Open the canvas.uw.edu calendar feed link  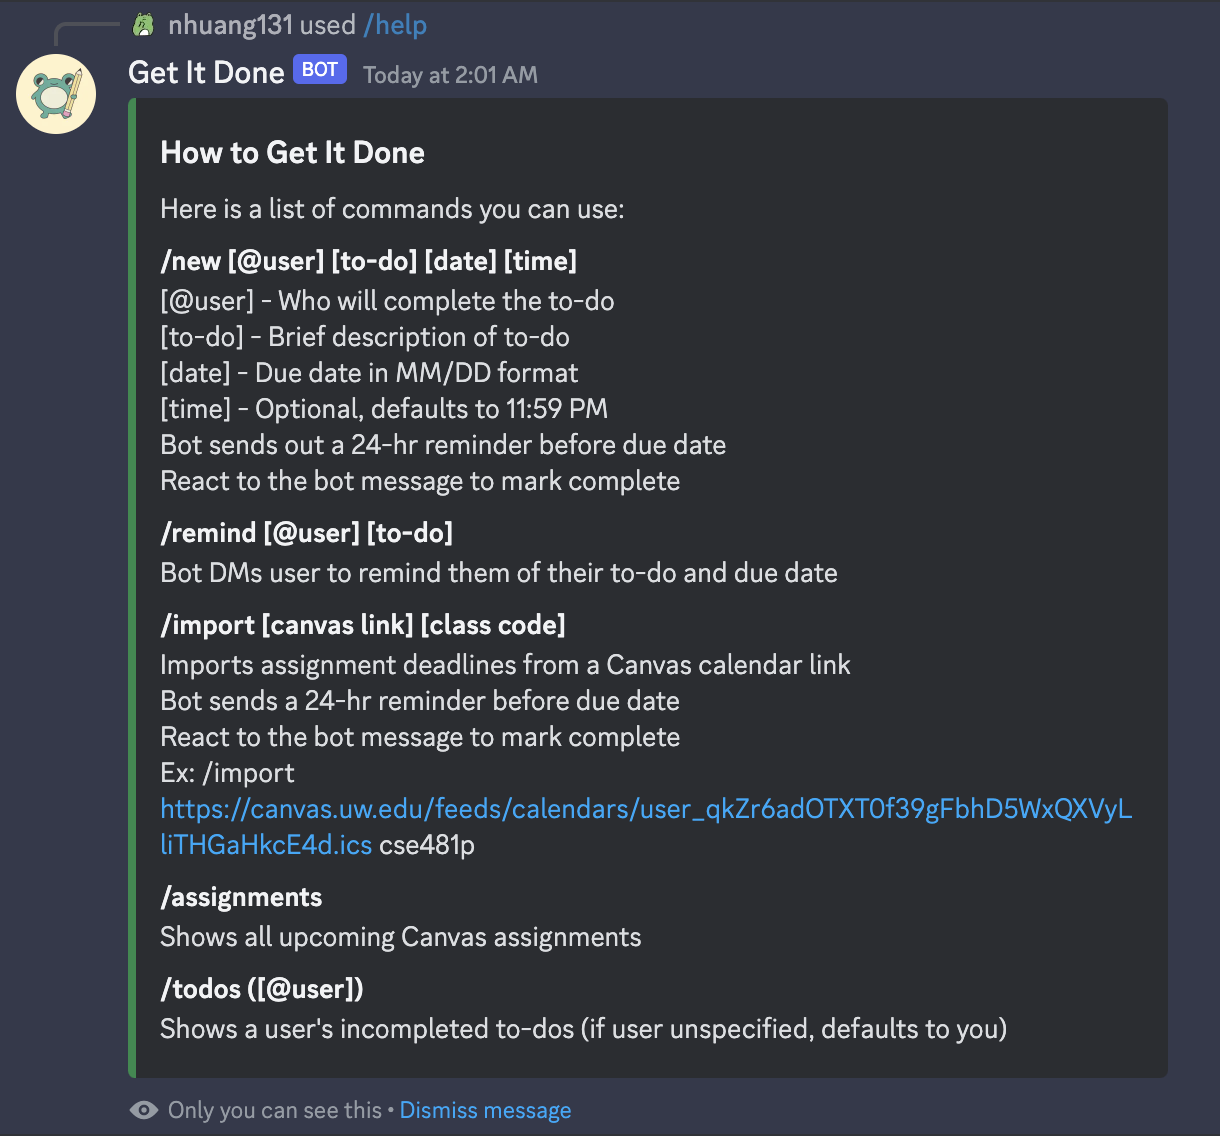point(645,809)
